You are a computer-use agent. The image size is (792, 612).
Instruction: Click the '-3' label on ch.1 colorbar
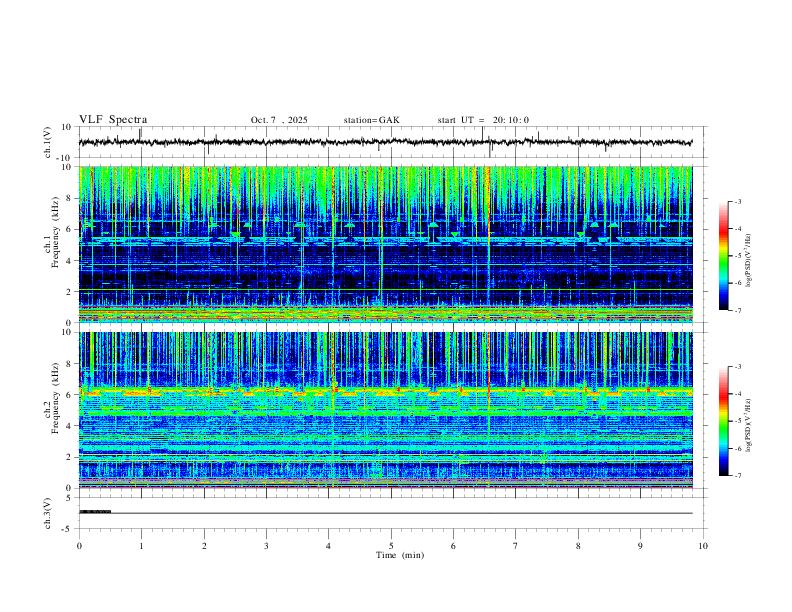click(738, 201)
